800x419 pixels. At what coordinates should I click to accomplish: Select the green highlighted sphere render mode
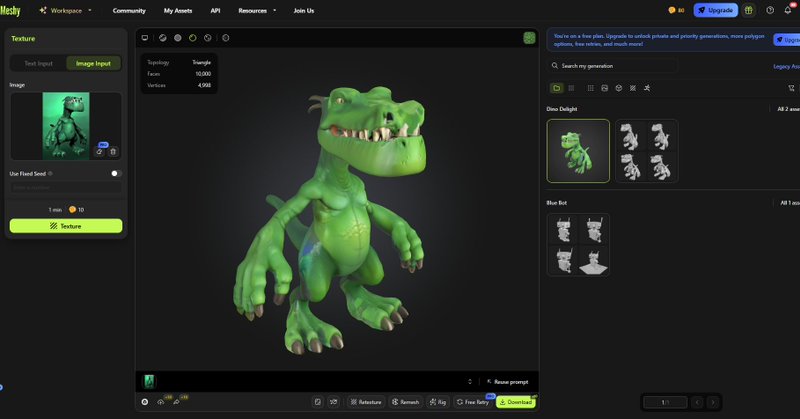pyautogui.click(x=192, y=38)
